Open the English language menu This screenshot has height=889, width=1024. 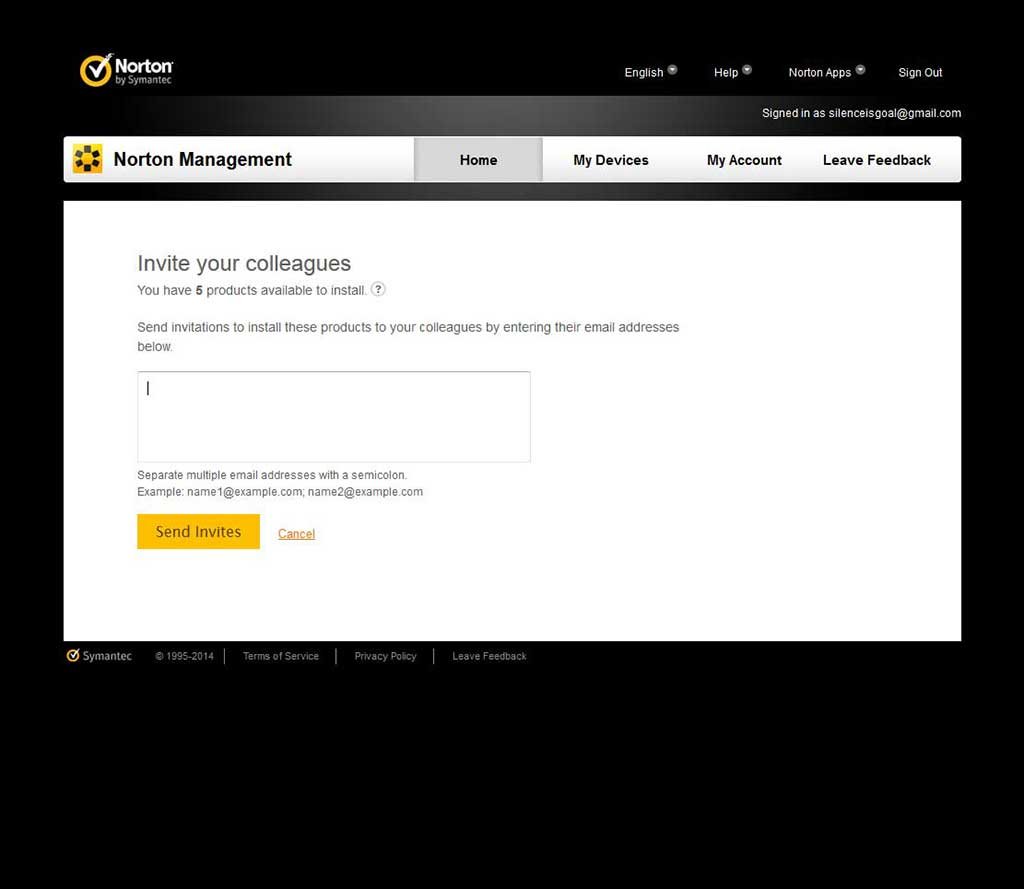click(643, 73)
